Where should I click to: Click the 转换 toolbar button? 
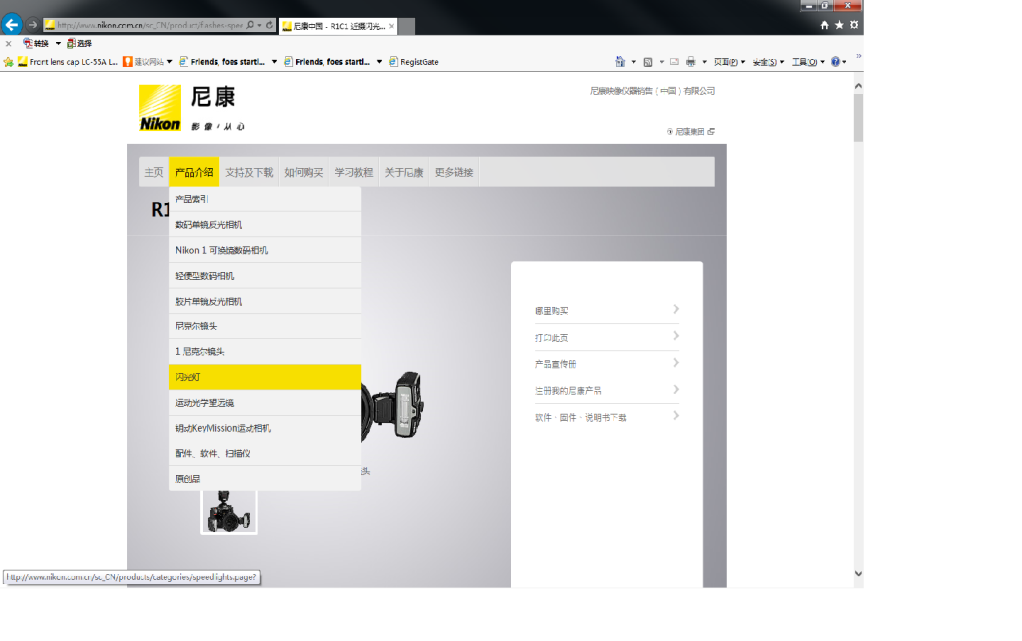tap(36, 44)
